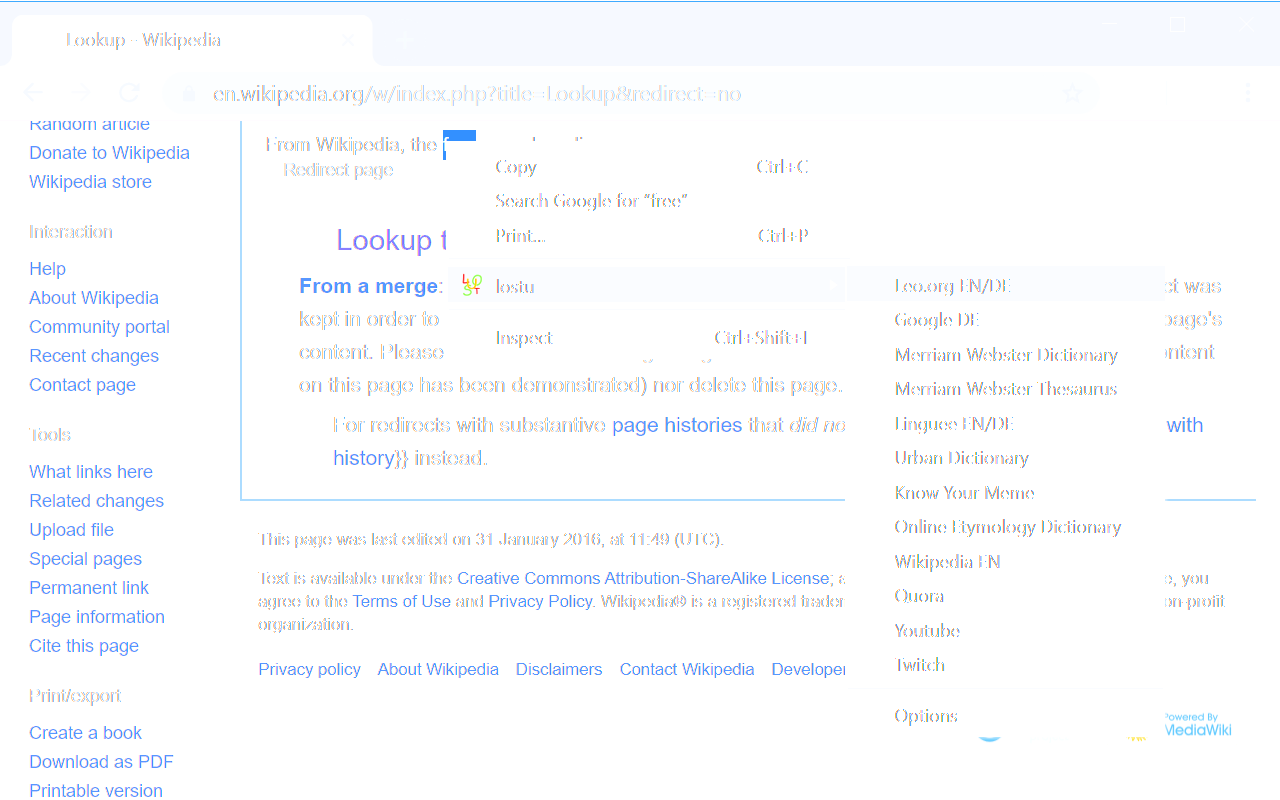Click the Powered By MediaWiki badge
Viewport: 1280px width, 800px height.
point(1196,725)
